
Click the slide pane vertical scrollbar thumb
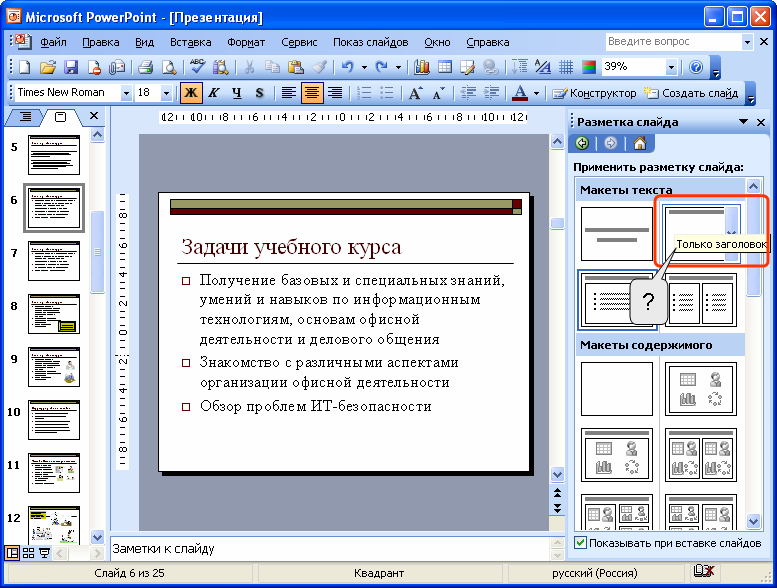pos(557,223)
